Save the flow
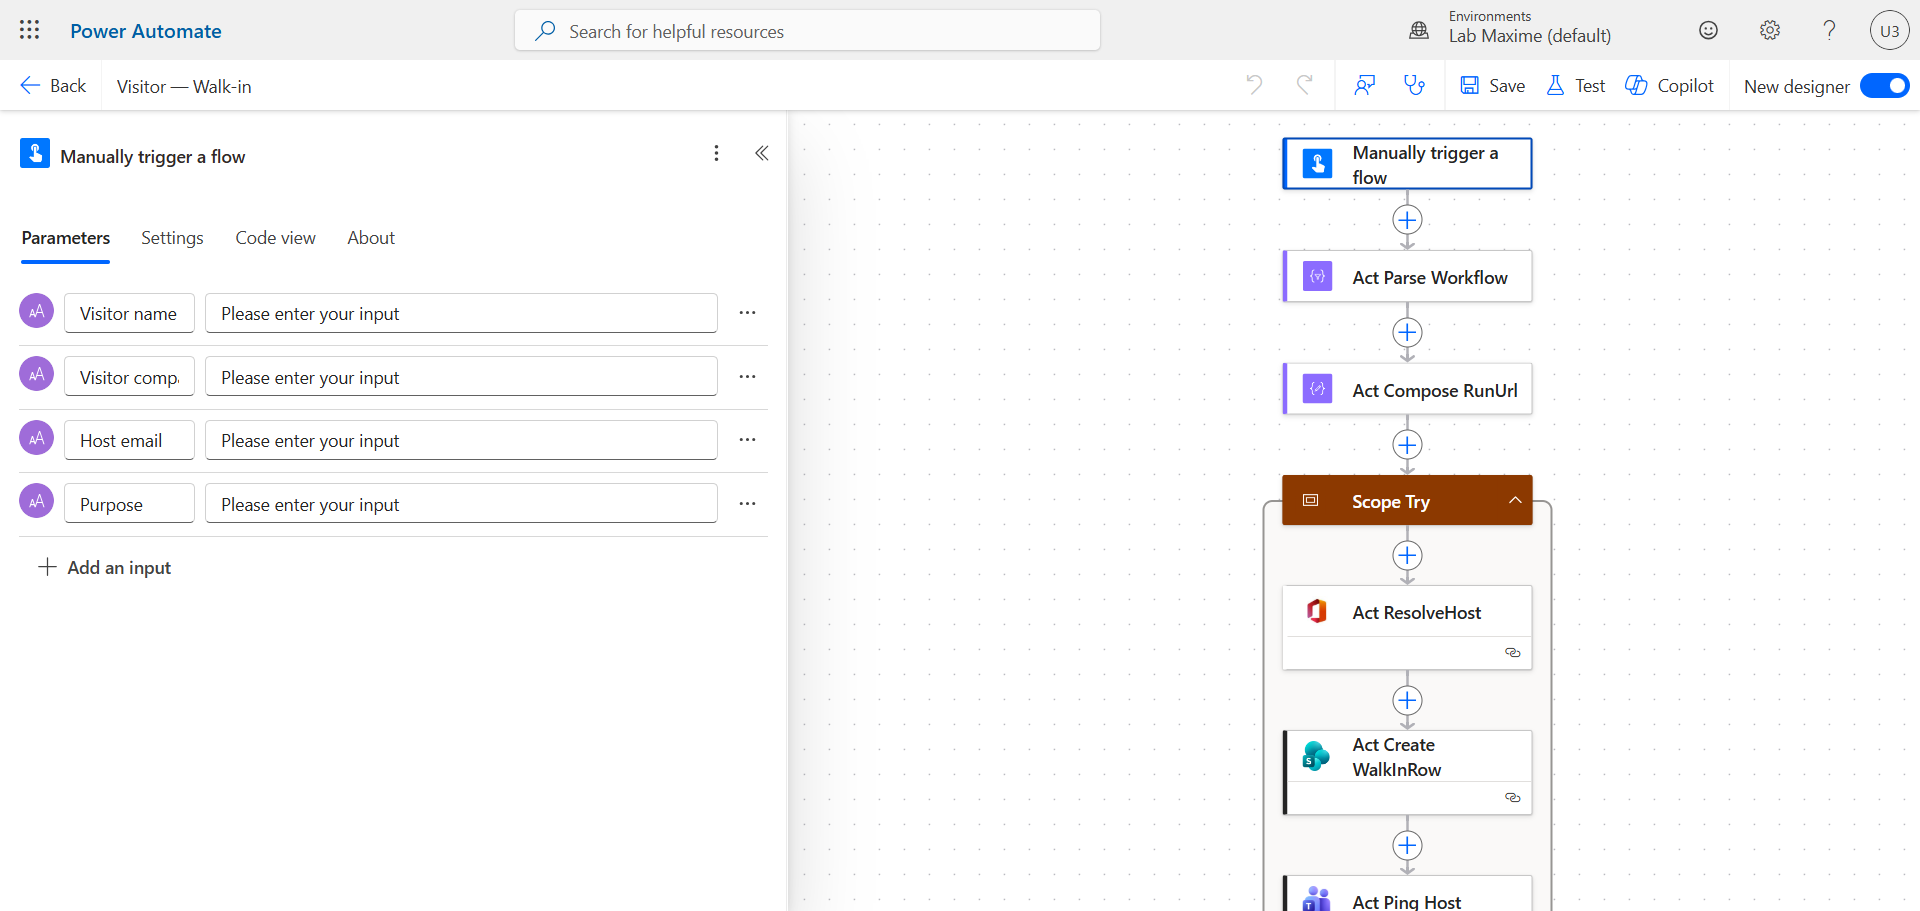Screen dimensions: 1920x911 click(x=1492, y=86)
